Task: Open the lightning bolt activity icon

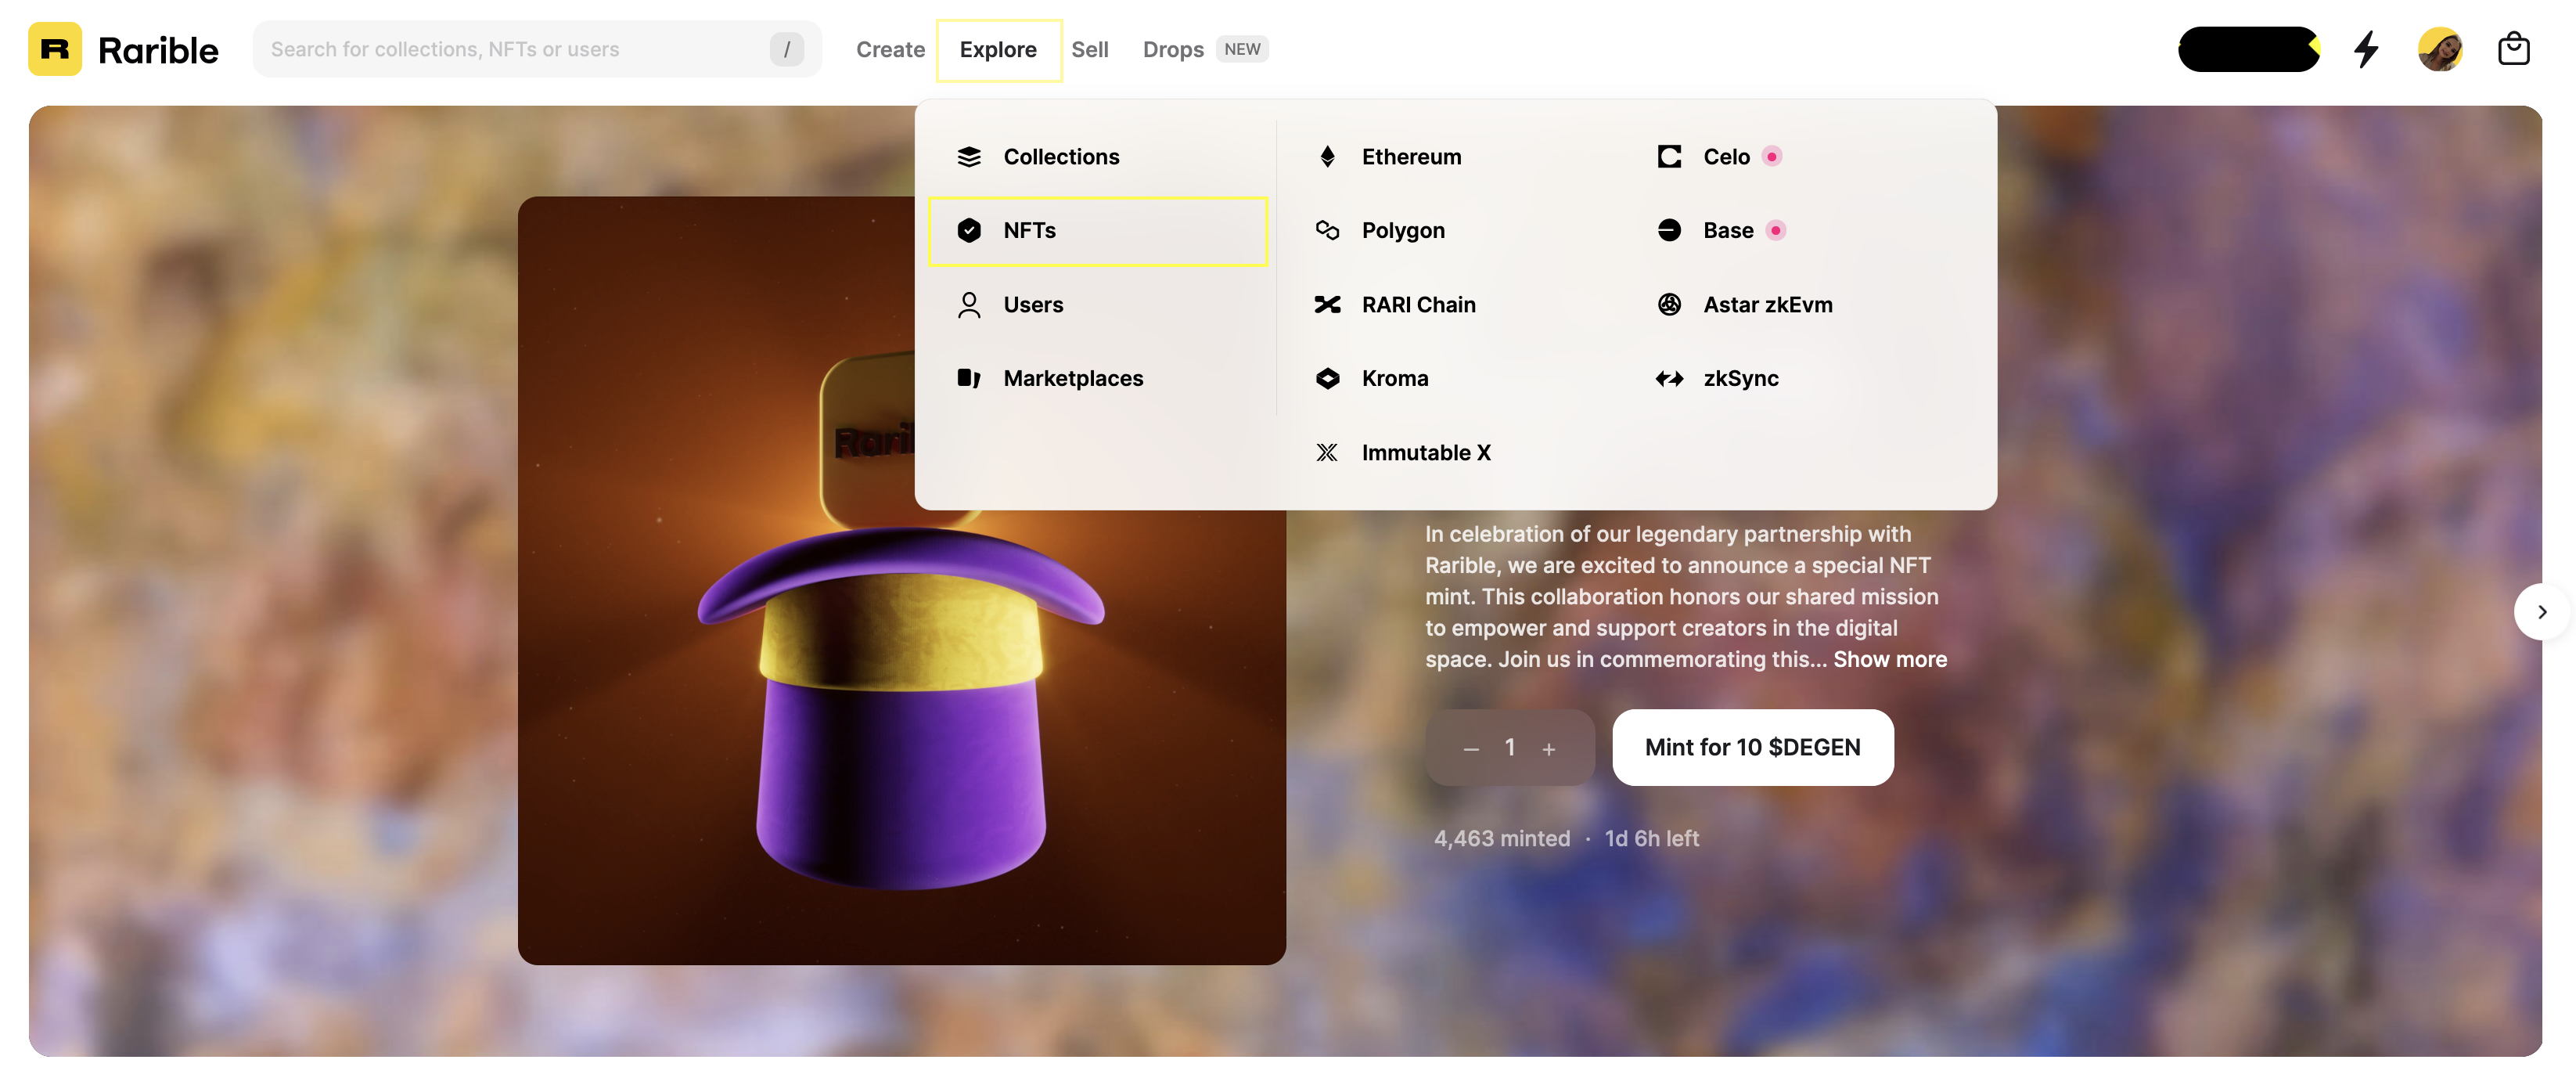Action: click(2365, 49)
